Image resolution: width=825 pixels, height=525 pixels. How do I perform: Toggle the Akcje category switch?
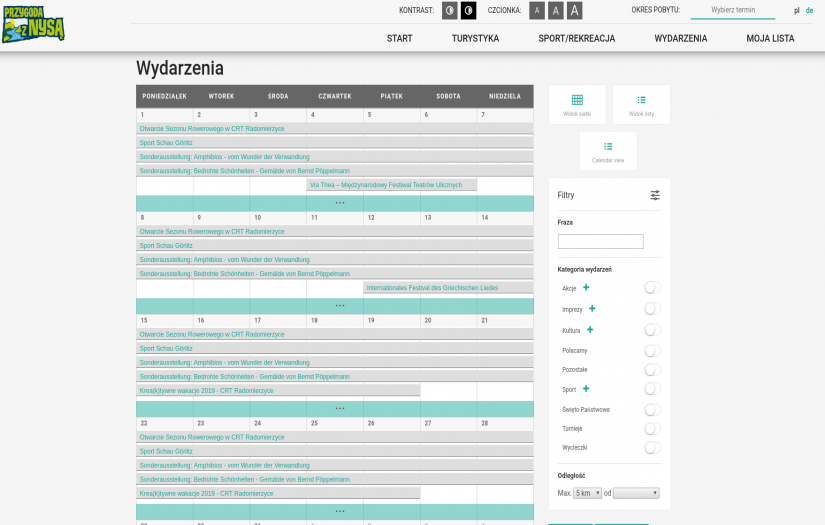pos(652,288)
